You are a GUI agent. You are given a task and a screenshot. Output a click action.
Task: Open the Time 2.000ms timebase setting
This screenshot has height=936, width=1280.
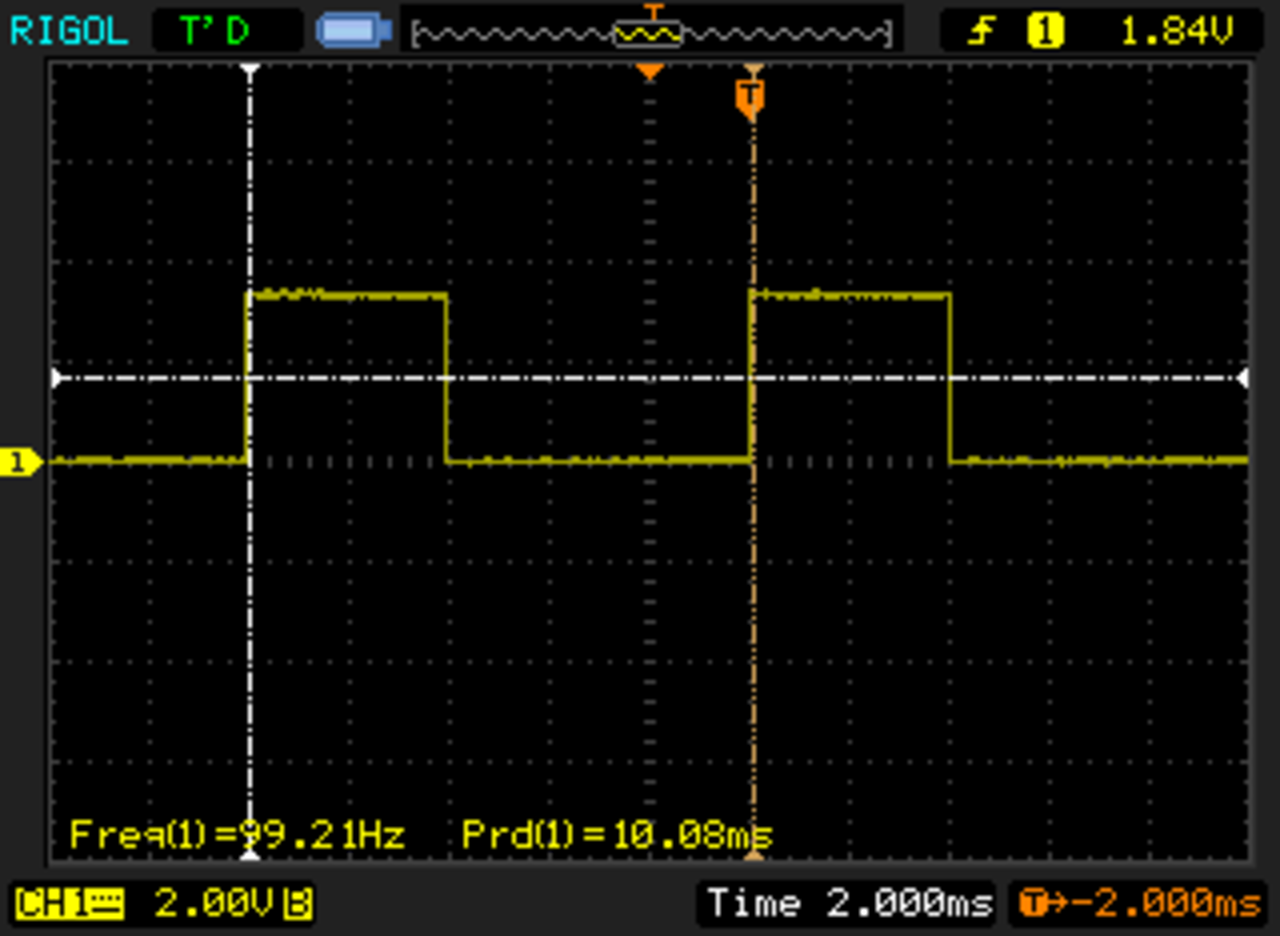click(x=849, y=904)
